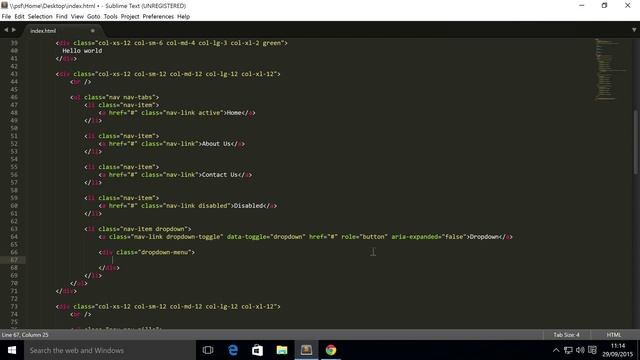Click aria-expanded="false" attribute on line 64
Screen dimensions: 640x360
click(429, 237)
